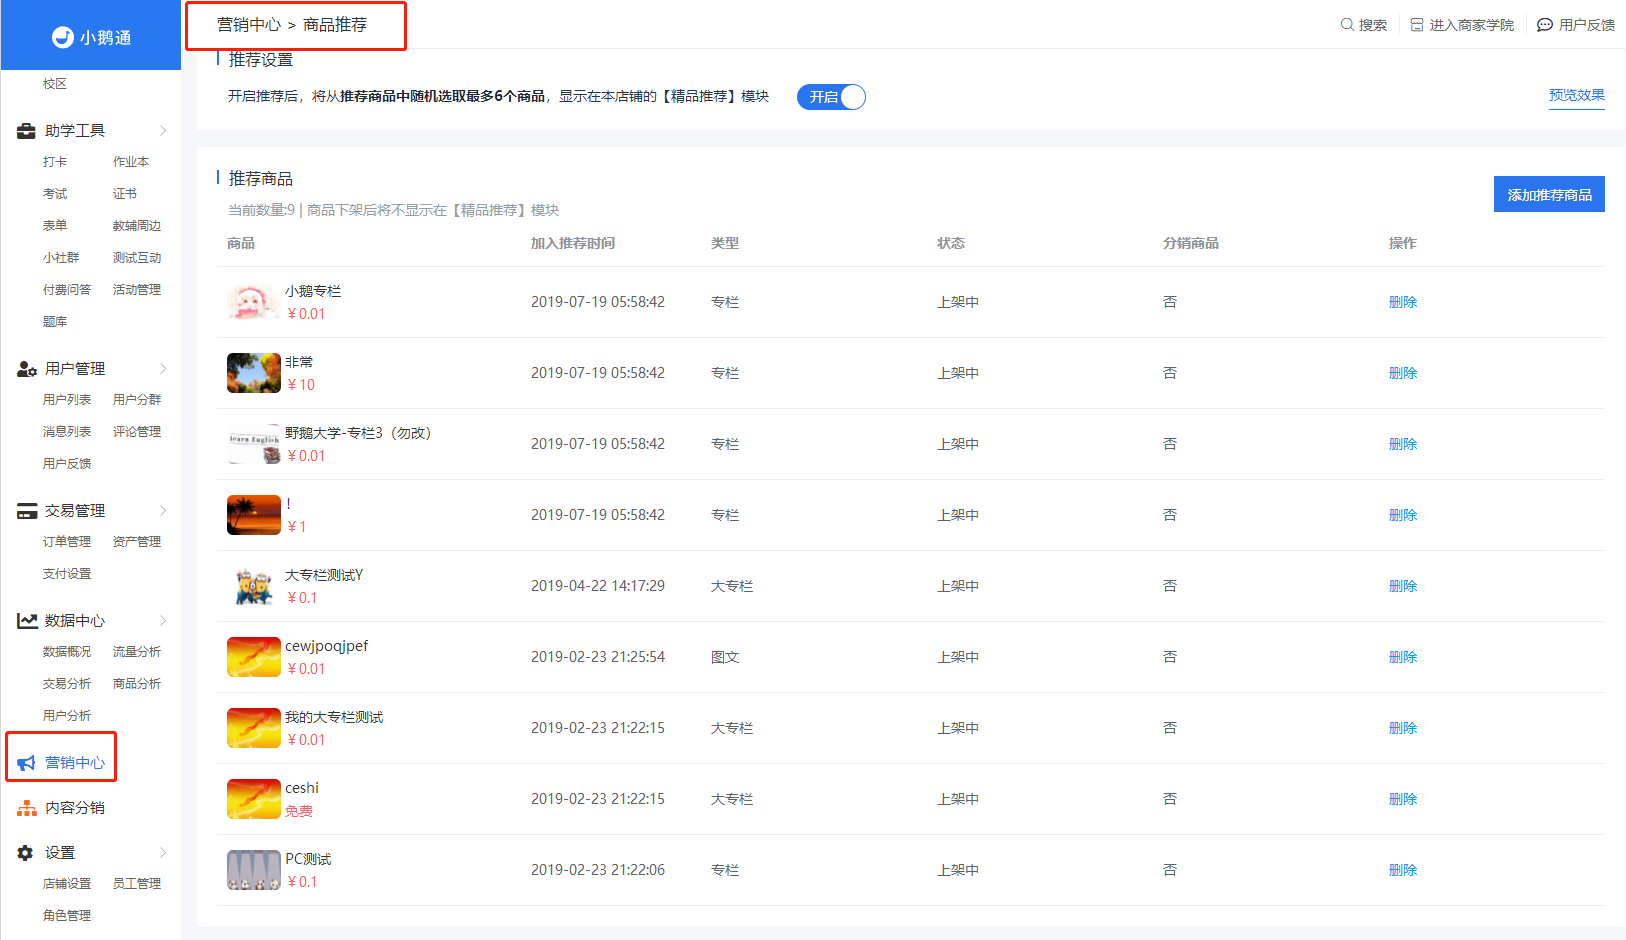The width and height of the screenshot is (1626, 940).
Task: Click the 小鹅通 logo icon
Action: point(63,37)
